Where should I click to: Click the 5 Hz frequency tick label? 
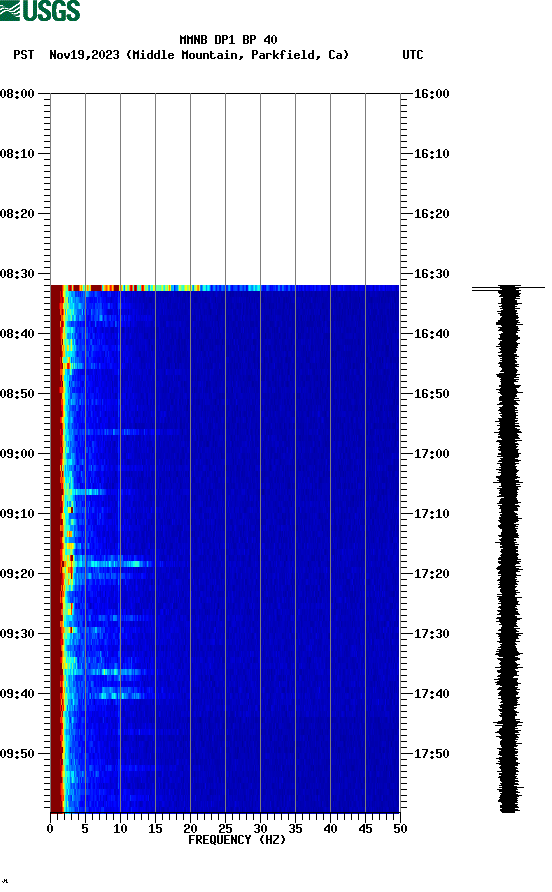(85, 829)
